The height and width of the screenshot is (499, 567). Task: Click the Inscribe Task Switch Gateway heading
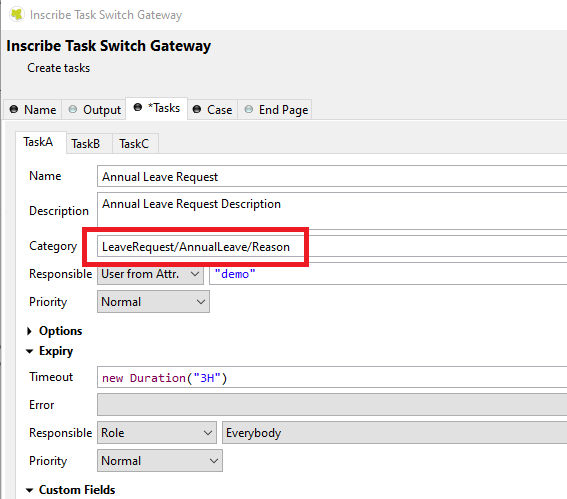pyautogui.click(x=108, y=46)
